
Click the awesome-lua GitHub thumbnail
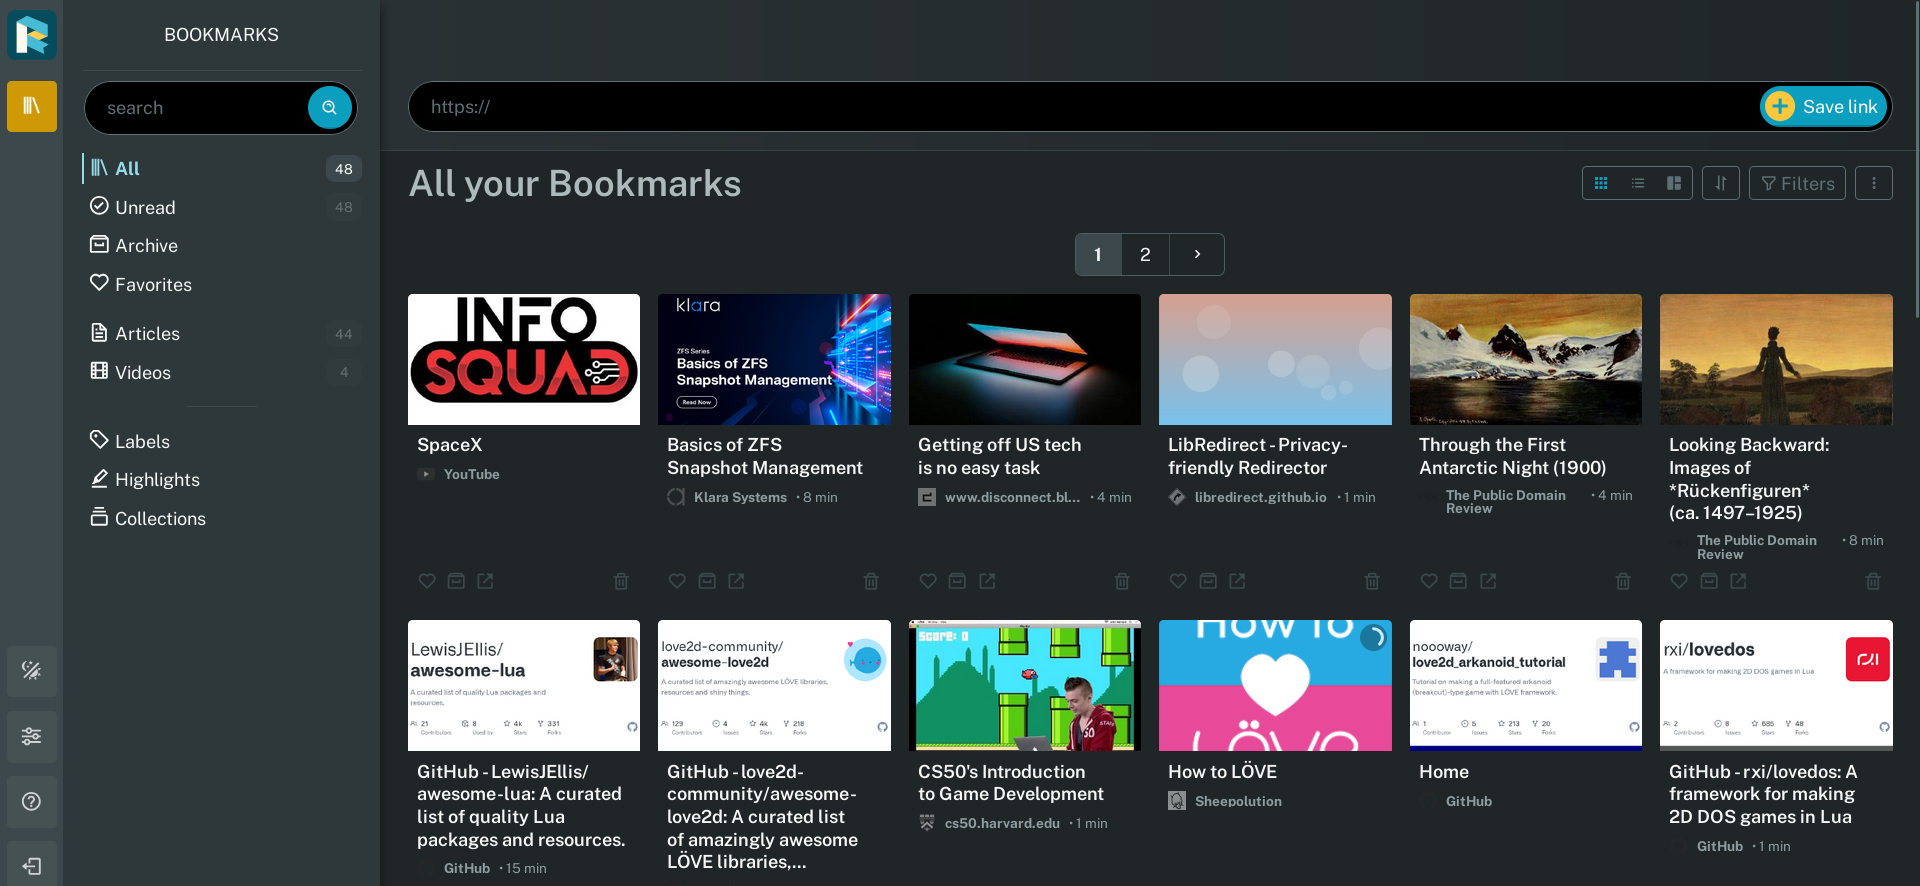524,685
